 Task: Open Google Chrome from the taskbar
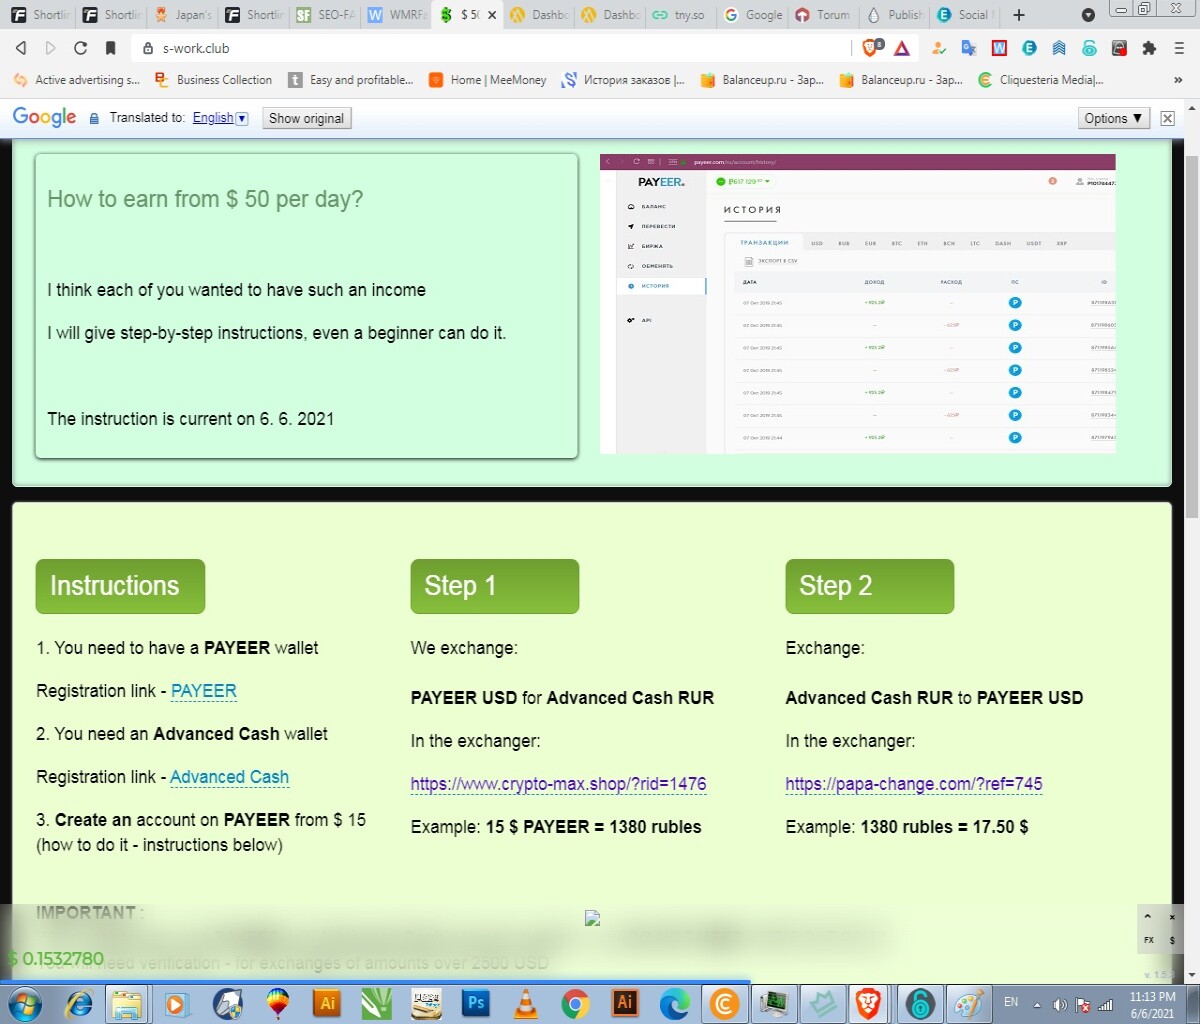point(575,1003)
